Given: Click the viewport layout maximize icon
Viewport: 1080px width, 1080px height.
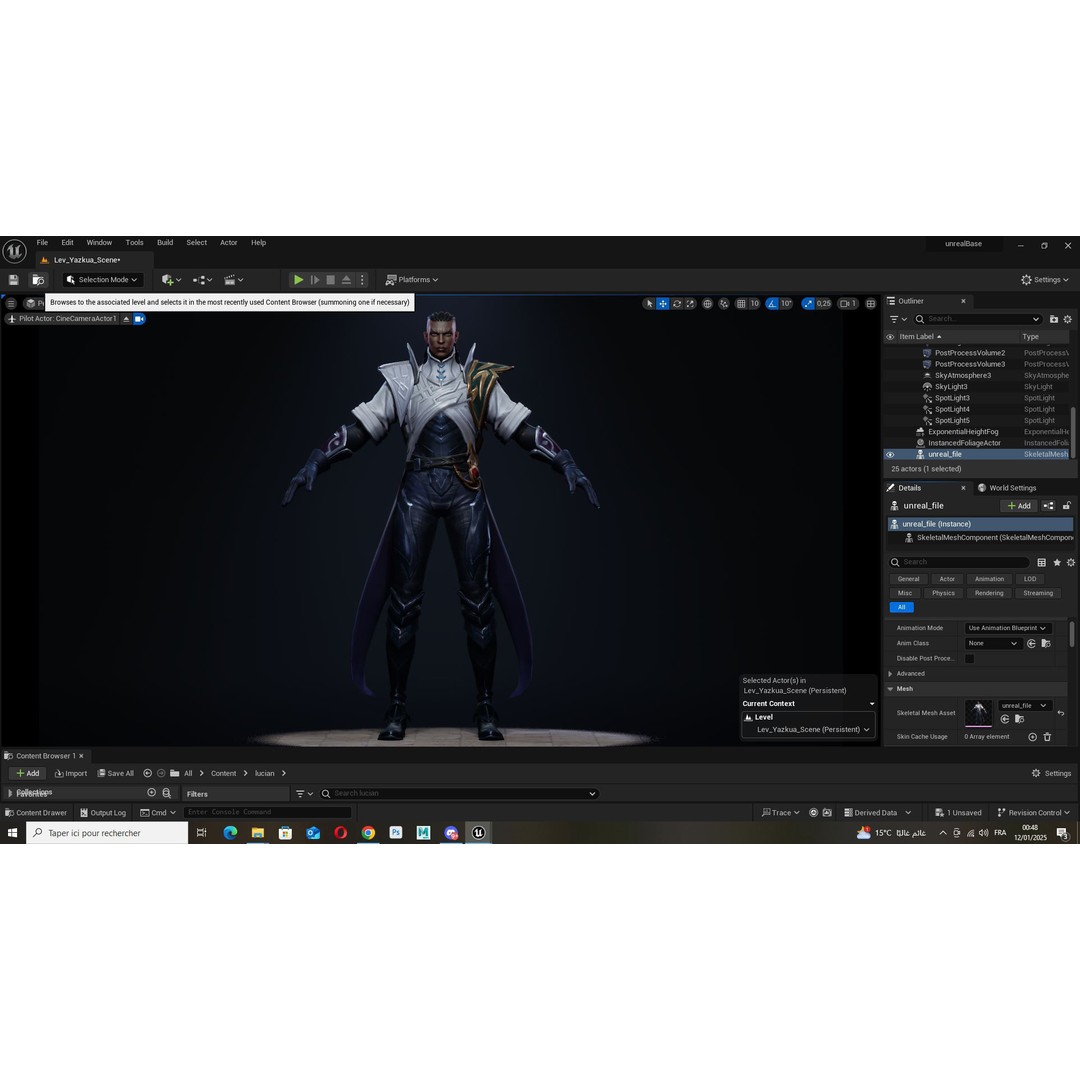Looking at the screenshot, I should [871, 303].
